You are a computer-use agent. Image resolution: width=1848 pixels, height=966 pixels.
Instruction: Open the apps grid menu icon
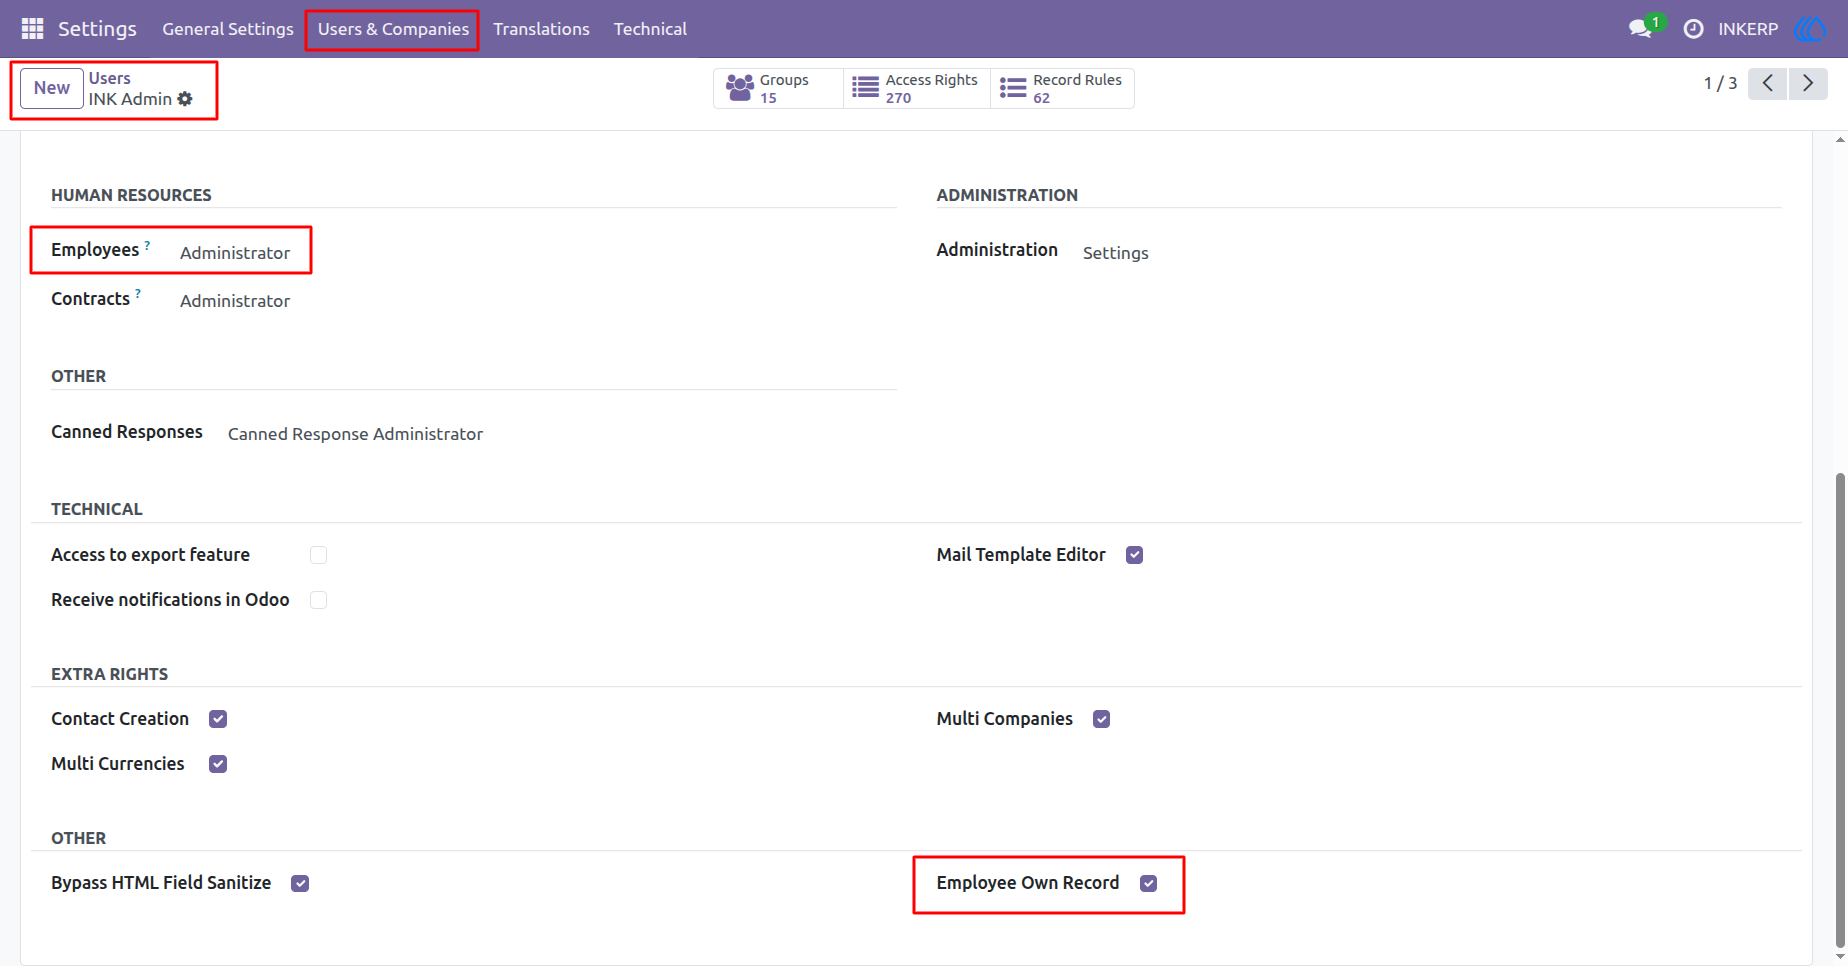tap(32, 29)
